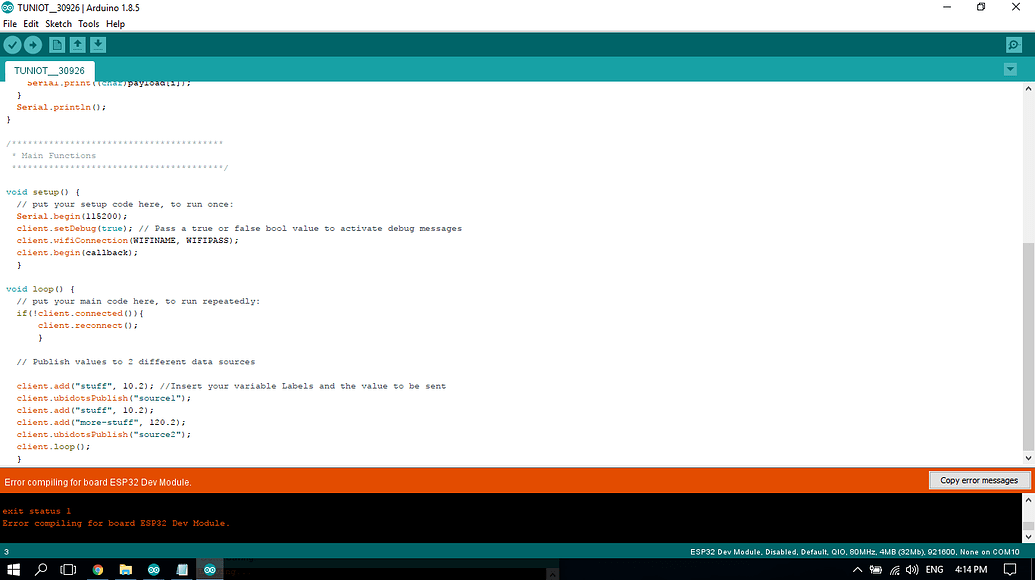Click the volume speaker icon in tray
Screen dimensions: 1035x580
911,569
